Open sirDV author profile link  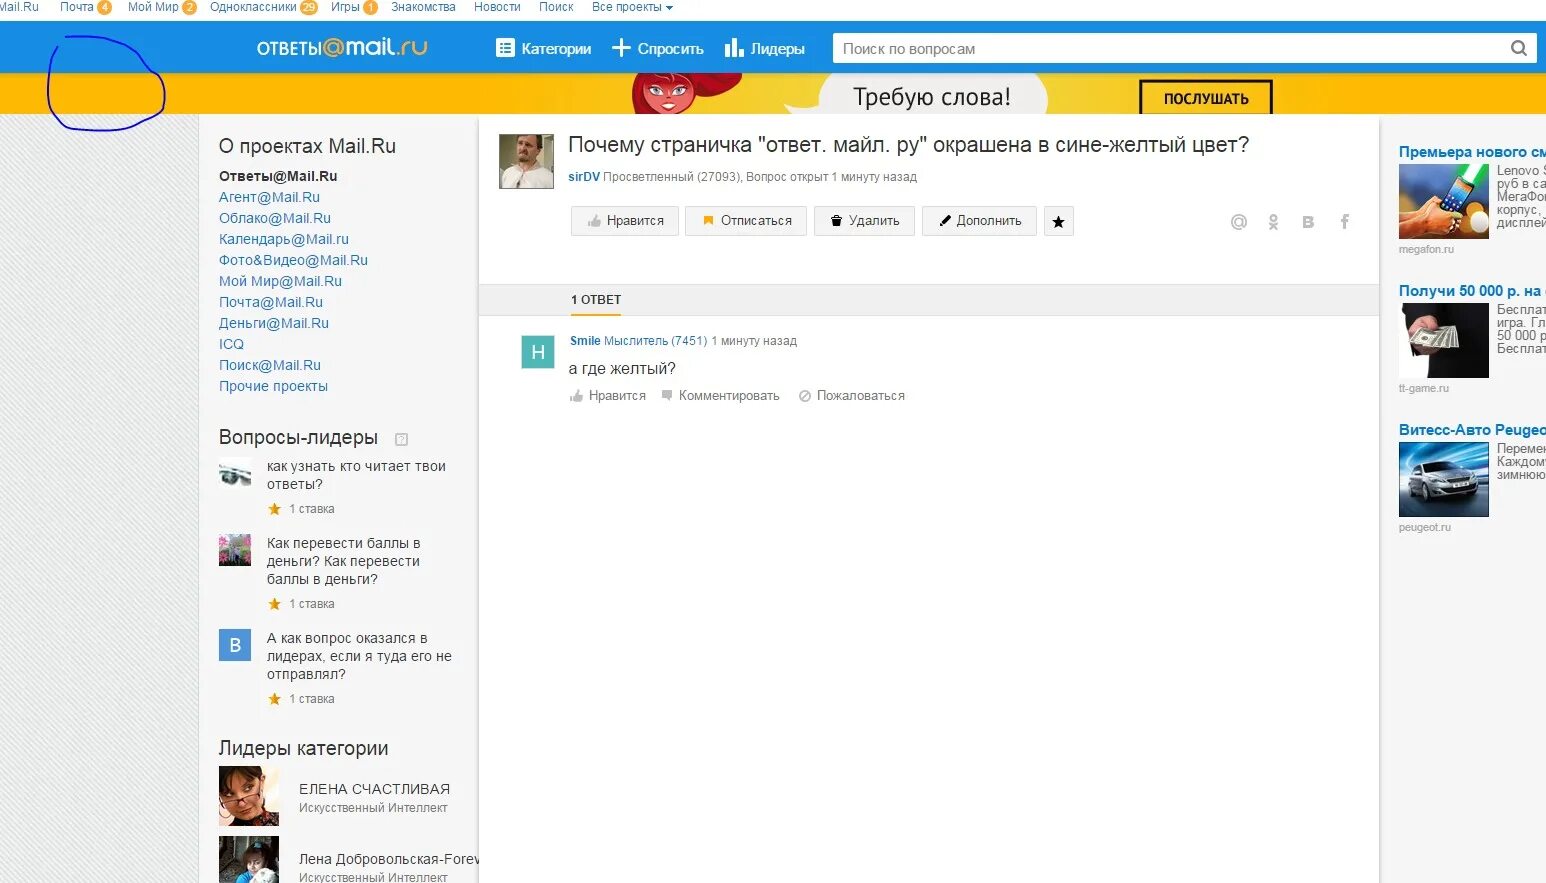tap(584, 177)
